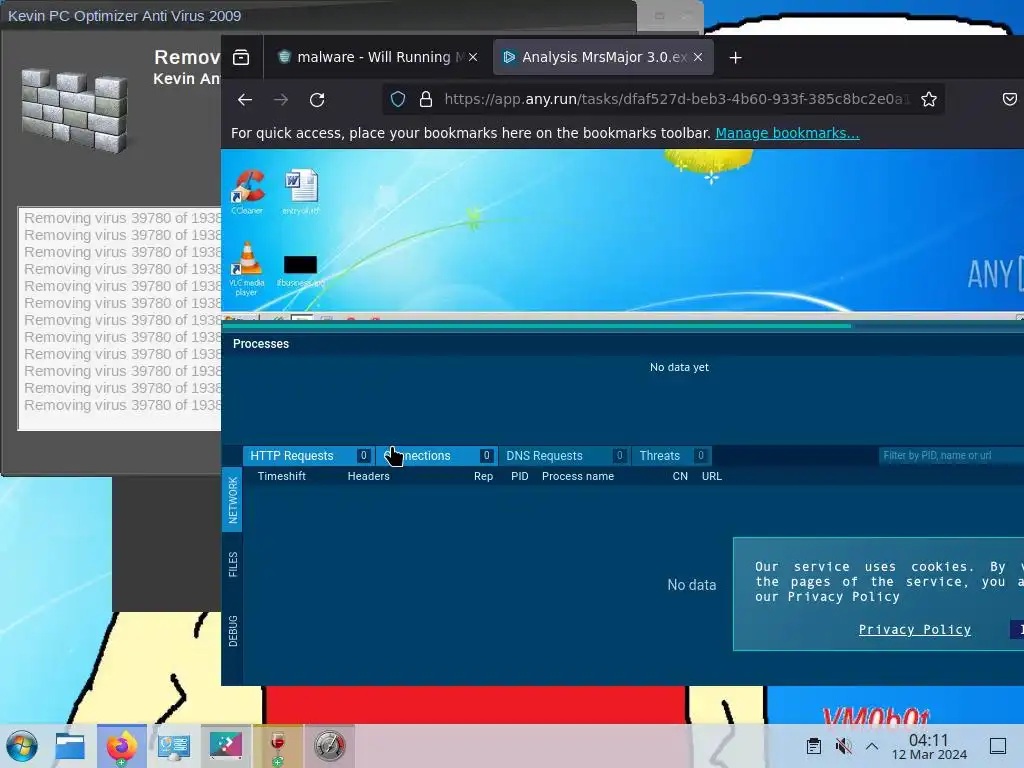Select the Threats tab
This screenshot has height=768, width=1024.
tap(672, 456)
